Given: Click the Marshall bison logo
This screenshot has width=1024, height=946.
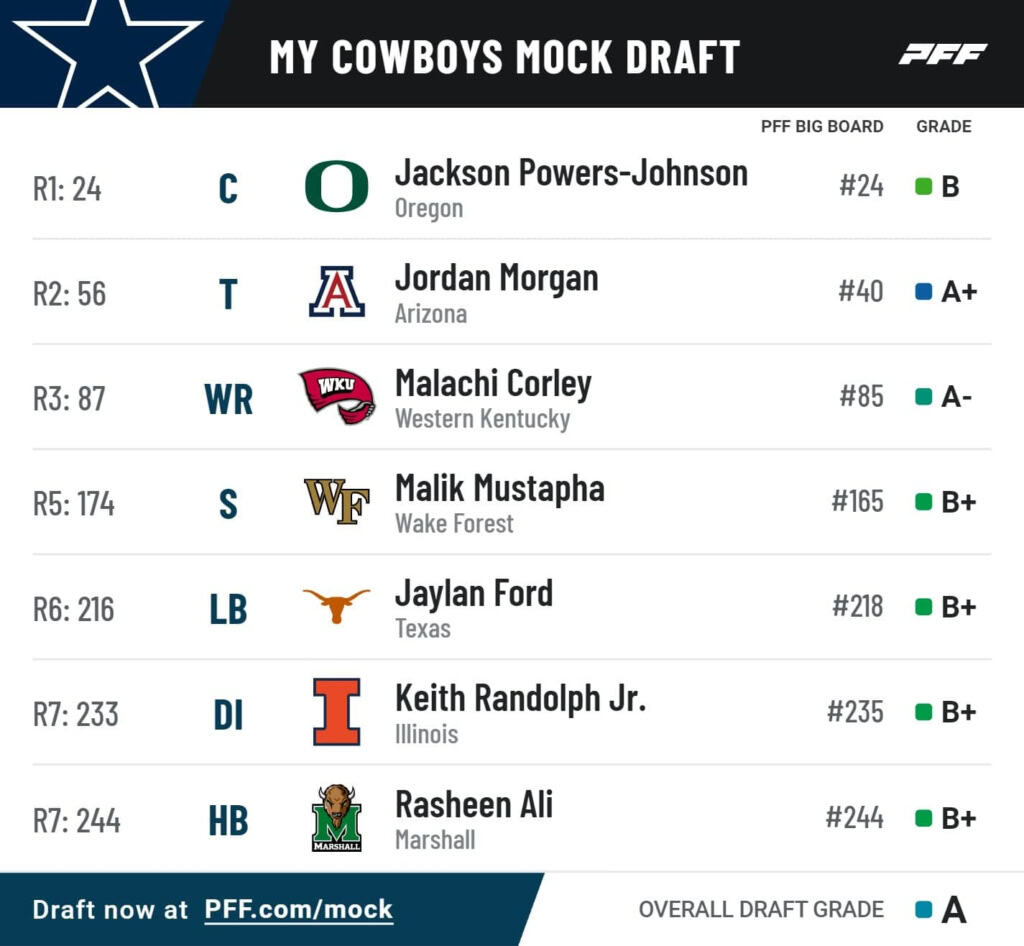Looking at the screenshot, I should coord(336,817).
